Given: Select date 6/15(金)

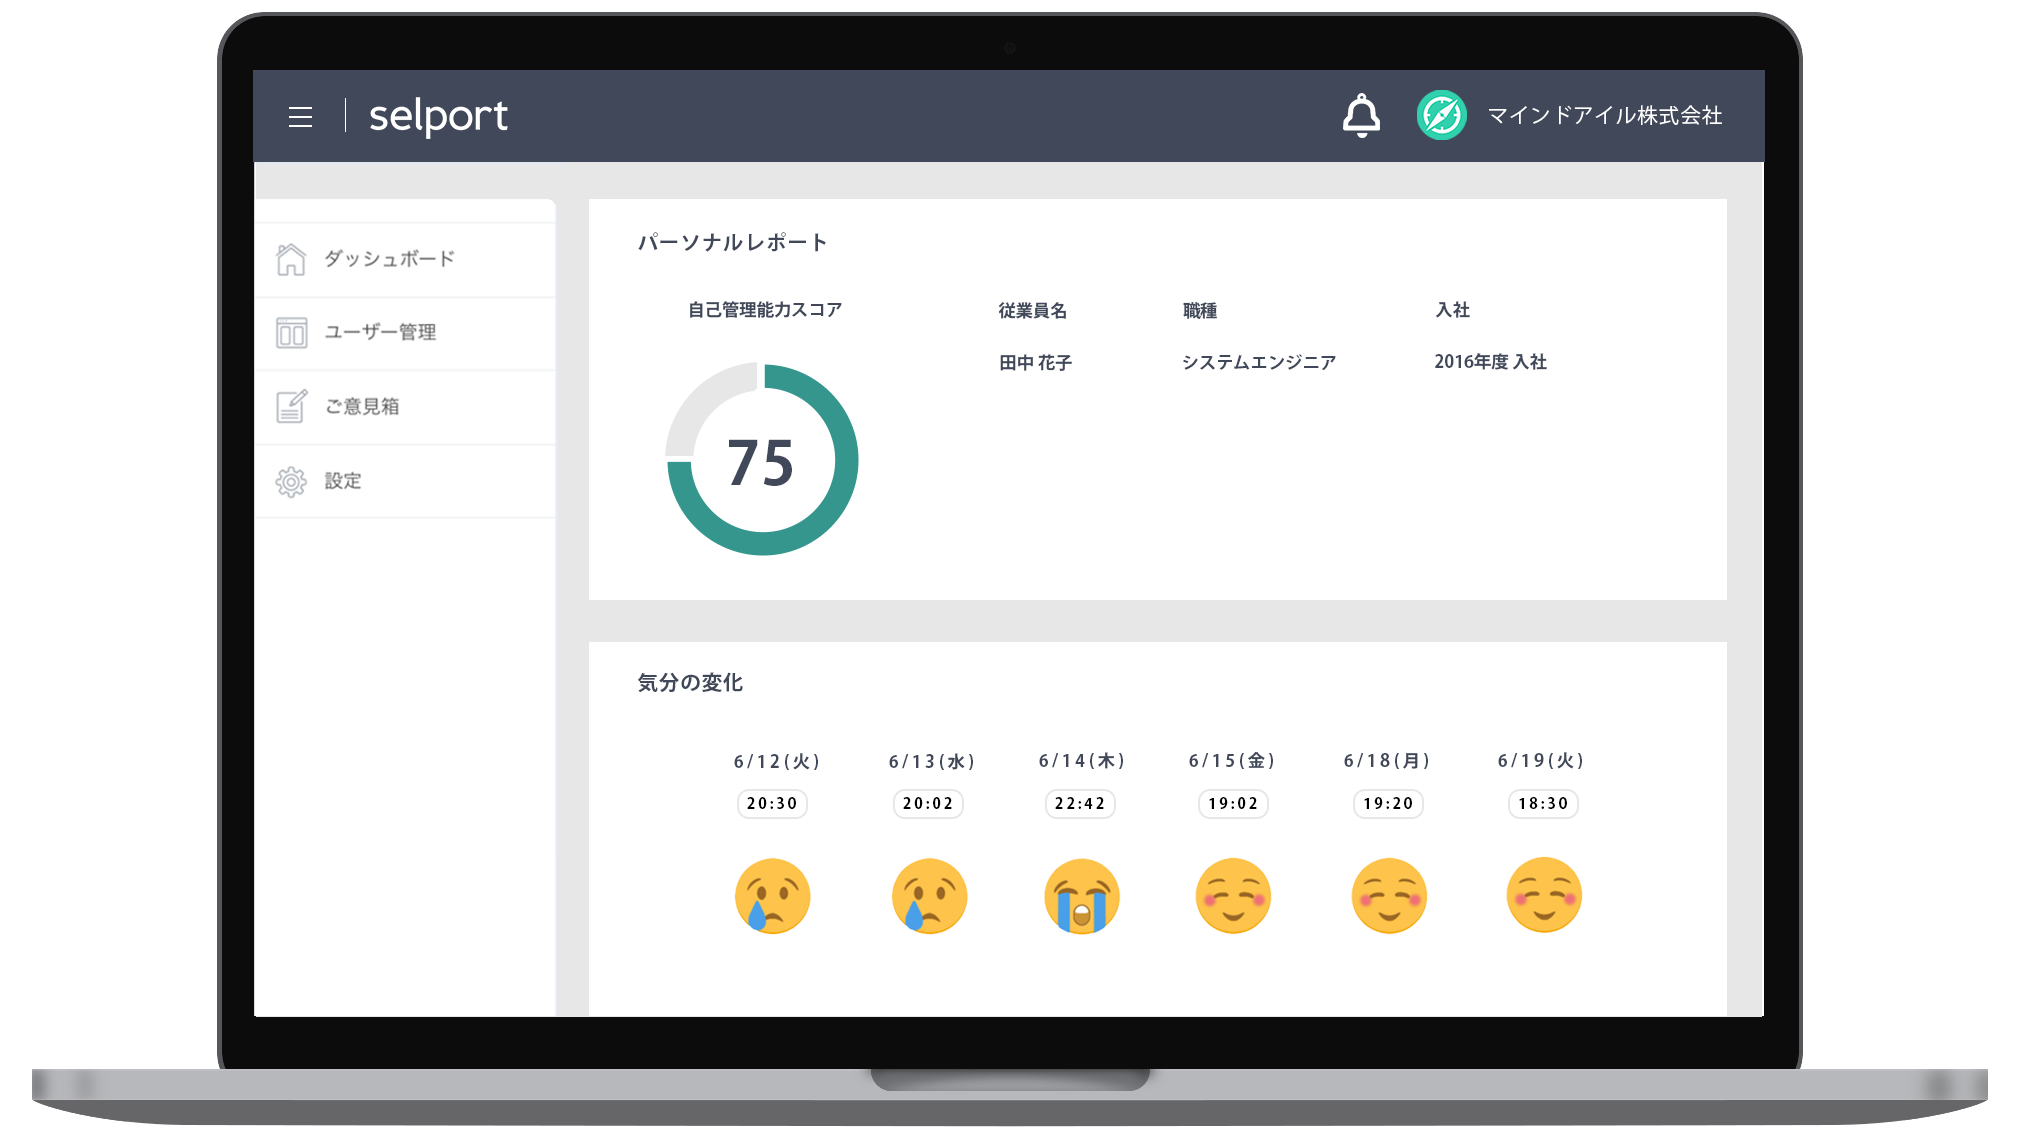Looking at the screenshot, I should [1232, 760].
